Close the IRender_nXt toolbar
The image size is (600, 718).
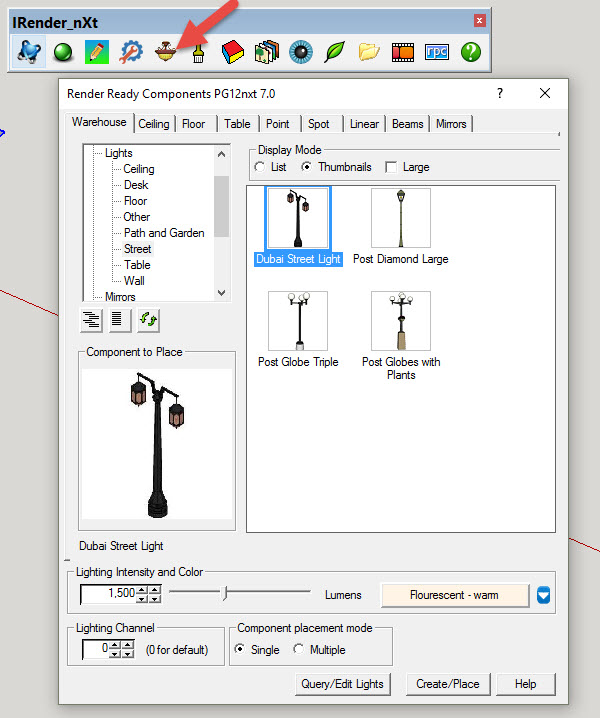(480, 21)
